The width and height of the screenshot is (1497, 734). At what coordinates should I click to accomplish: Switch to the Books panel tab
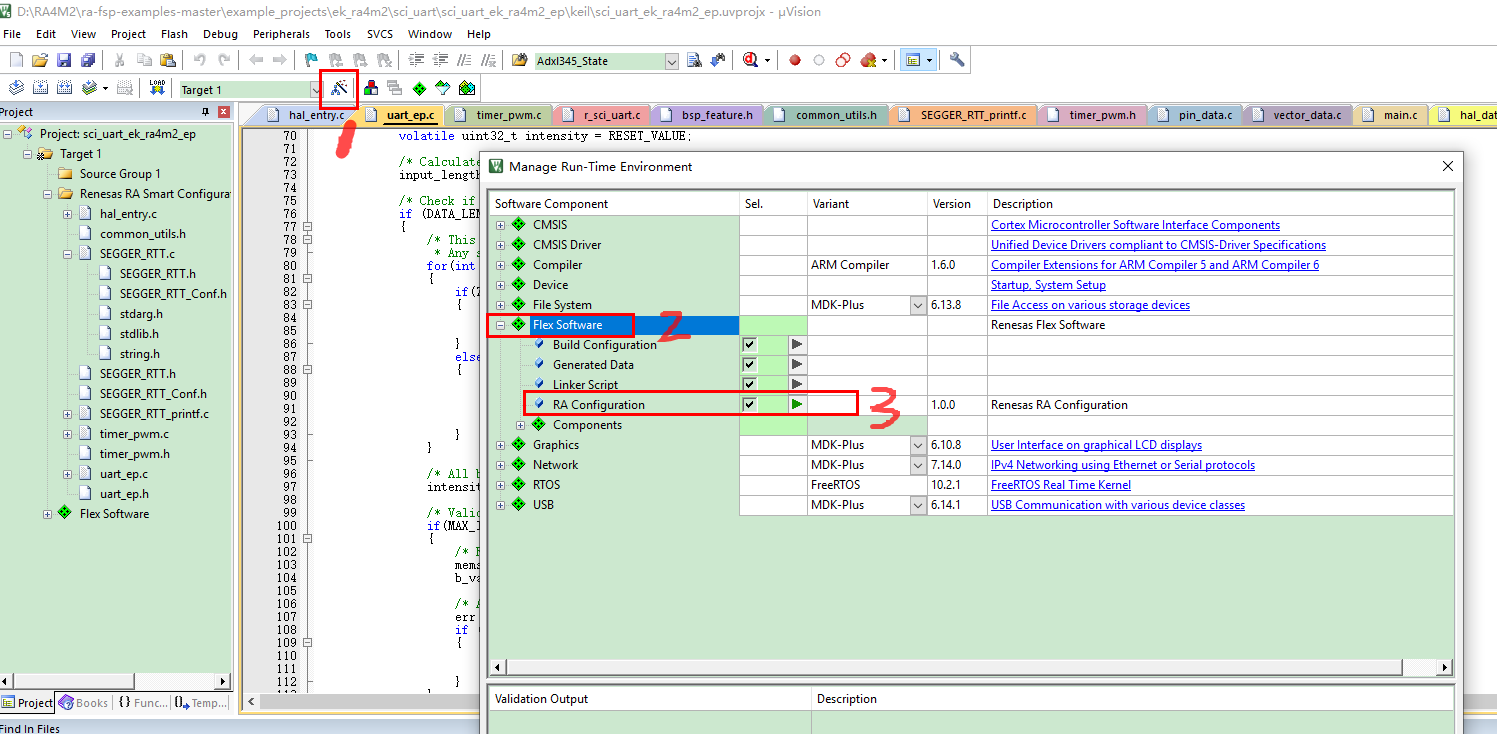coord(83,703)
